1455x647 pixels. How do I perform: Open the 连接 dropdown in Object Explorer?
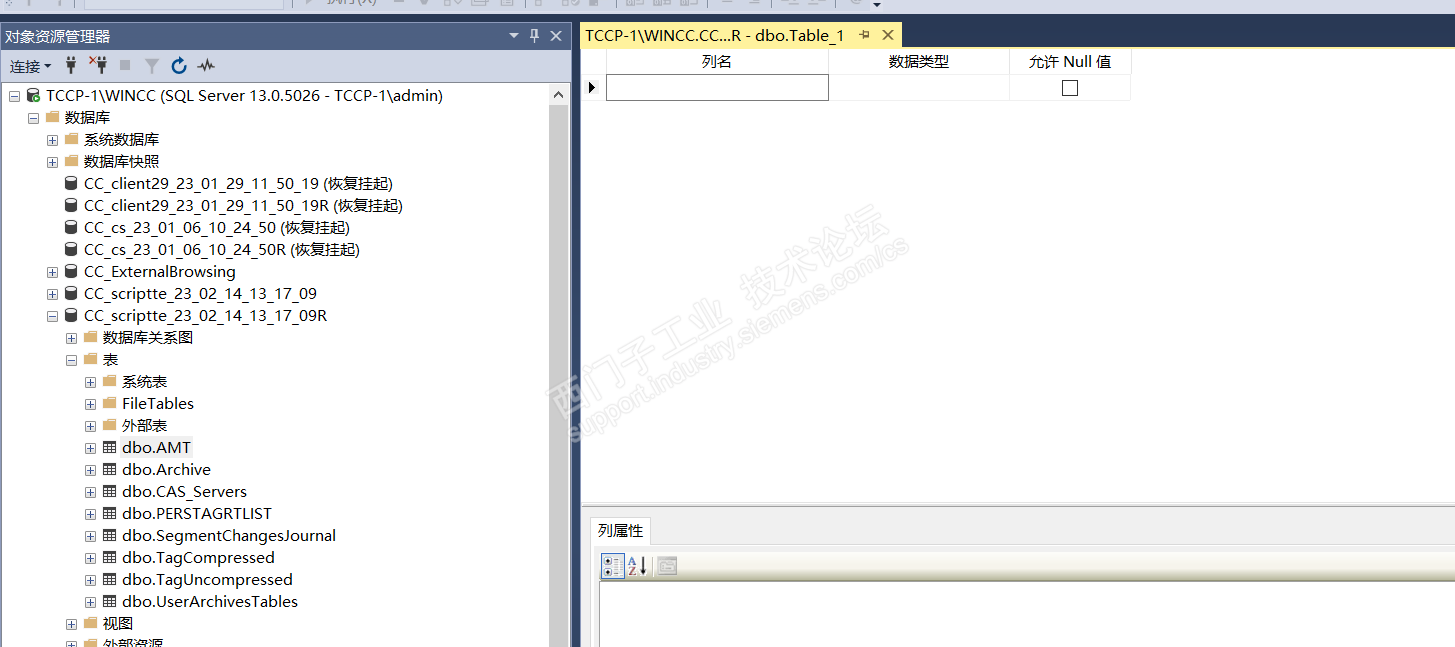pyautogui.click(x=30, y=66)
